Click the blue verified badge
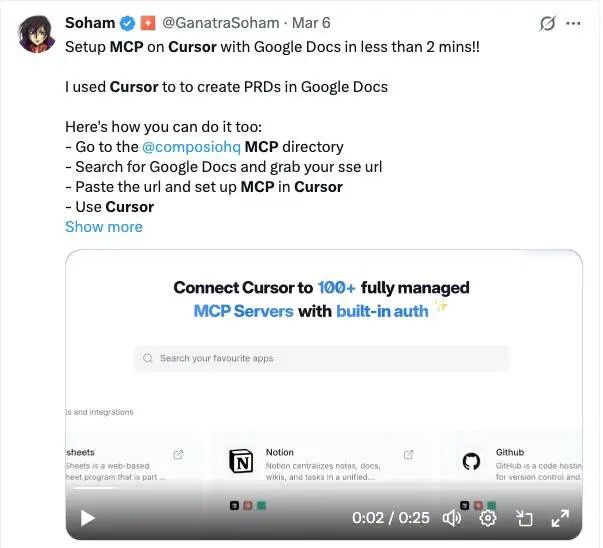The height and width of the screenshot is (548, 603). [x=127, y=23]
